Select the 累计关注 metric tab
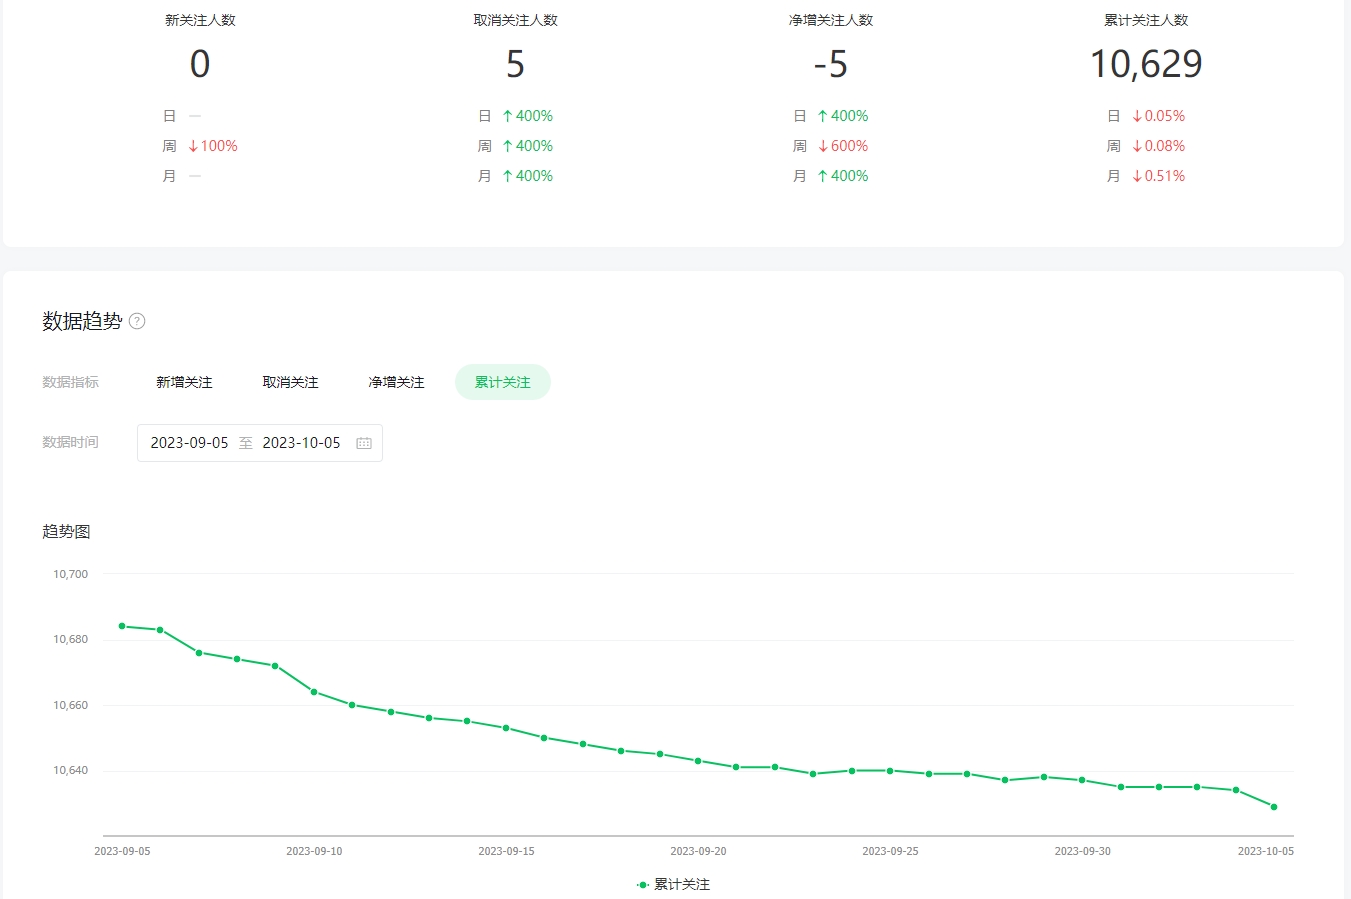The height and width of the screenshot is (899, 1351). click(502, 382)
